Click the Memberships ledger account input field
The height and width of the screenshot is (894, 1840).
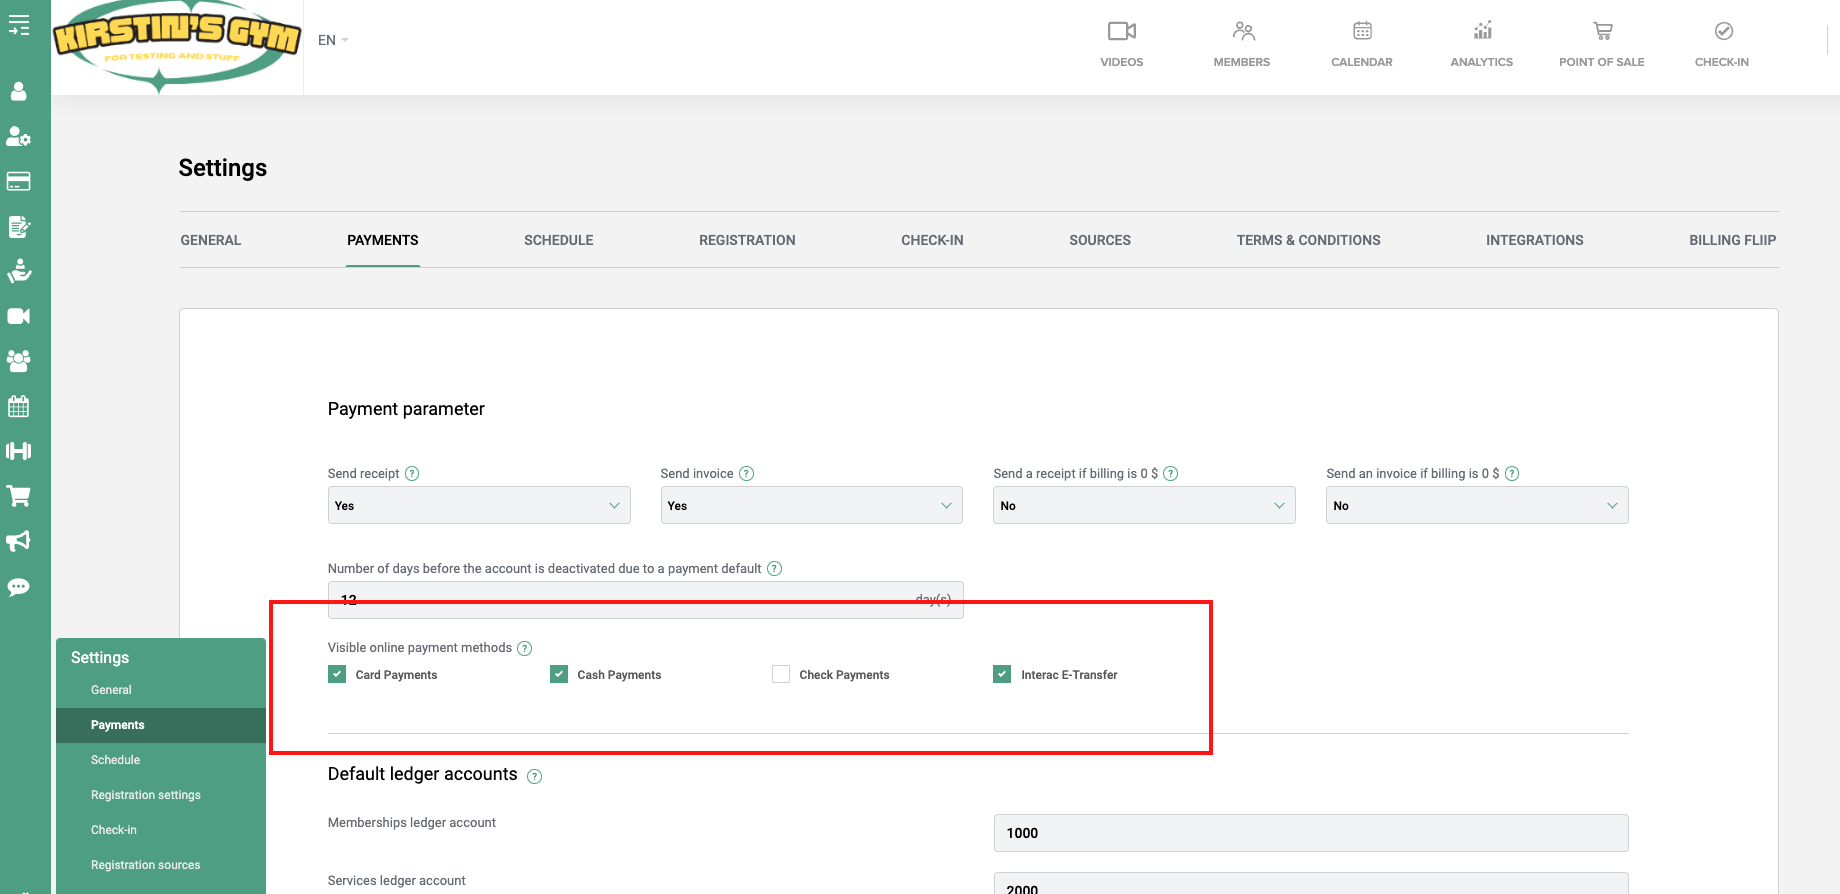1310,833
